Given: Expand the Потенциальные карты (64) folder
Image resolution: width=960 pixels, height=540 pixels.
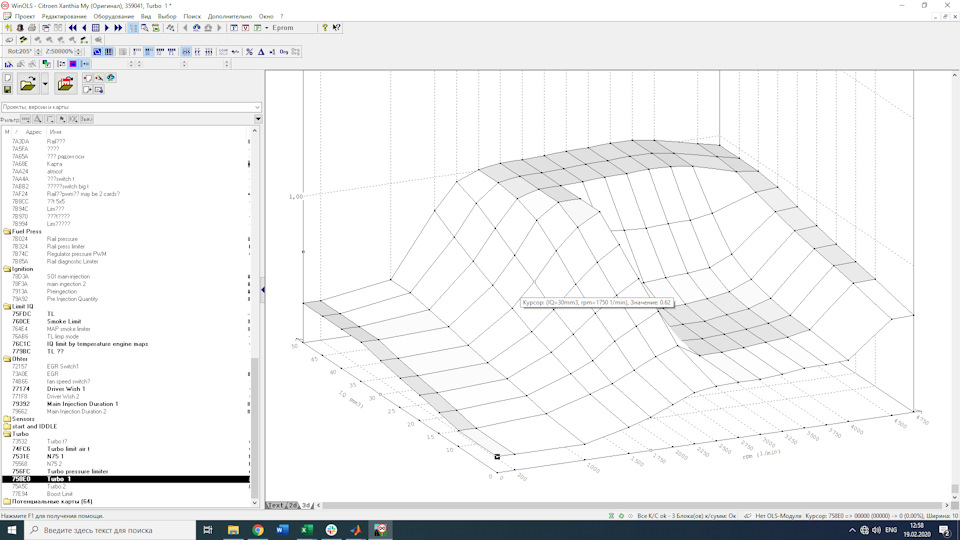Looking at the screenshot, I should tap(48, 501).
